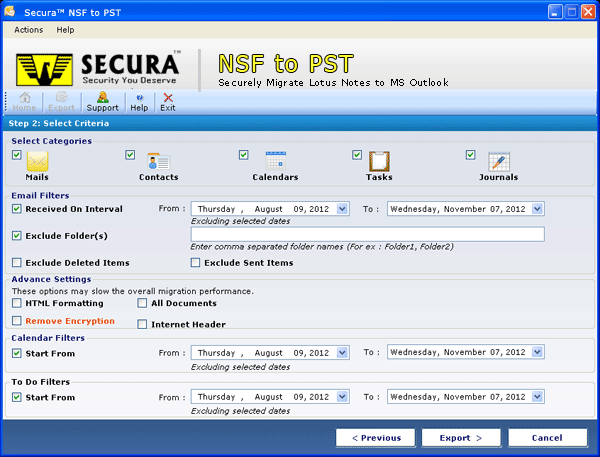Viewport: 600px width, 457px height.
Task: Open Email Filters To date dropdown
Action: [538, 209]
